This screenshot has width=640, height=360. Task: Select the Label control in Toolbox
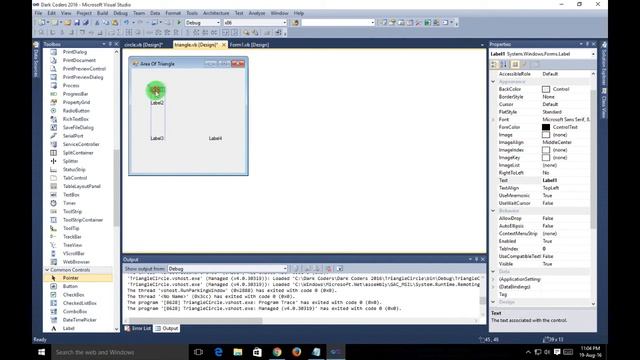[x=69, y=328]
